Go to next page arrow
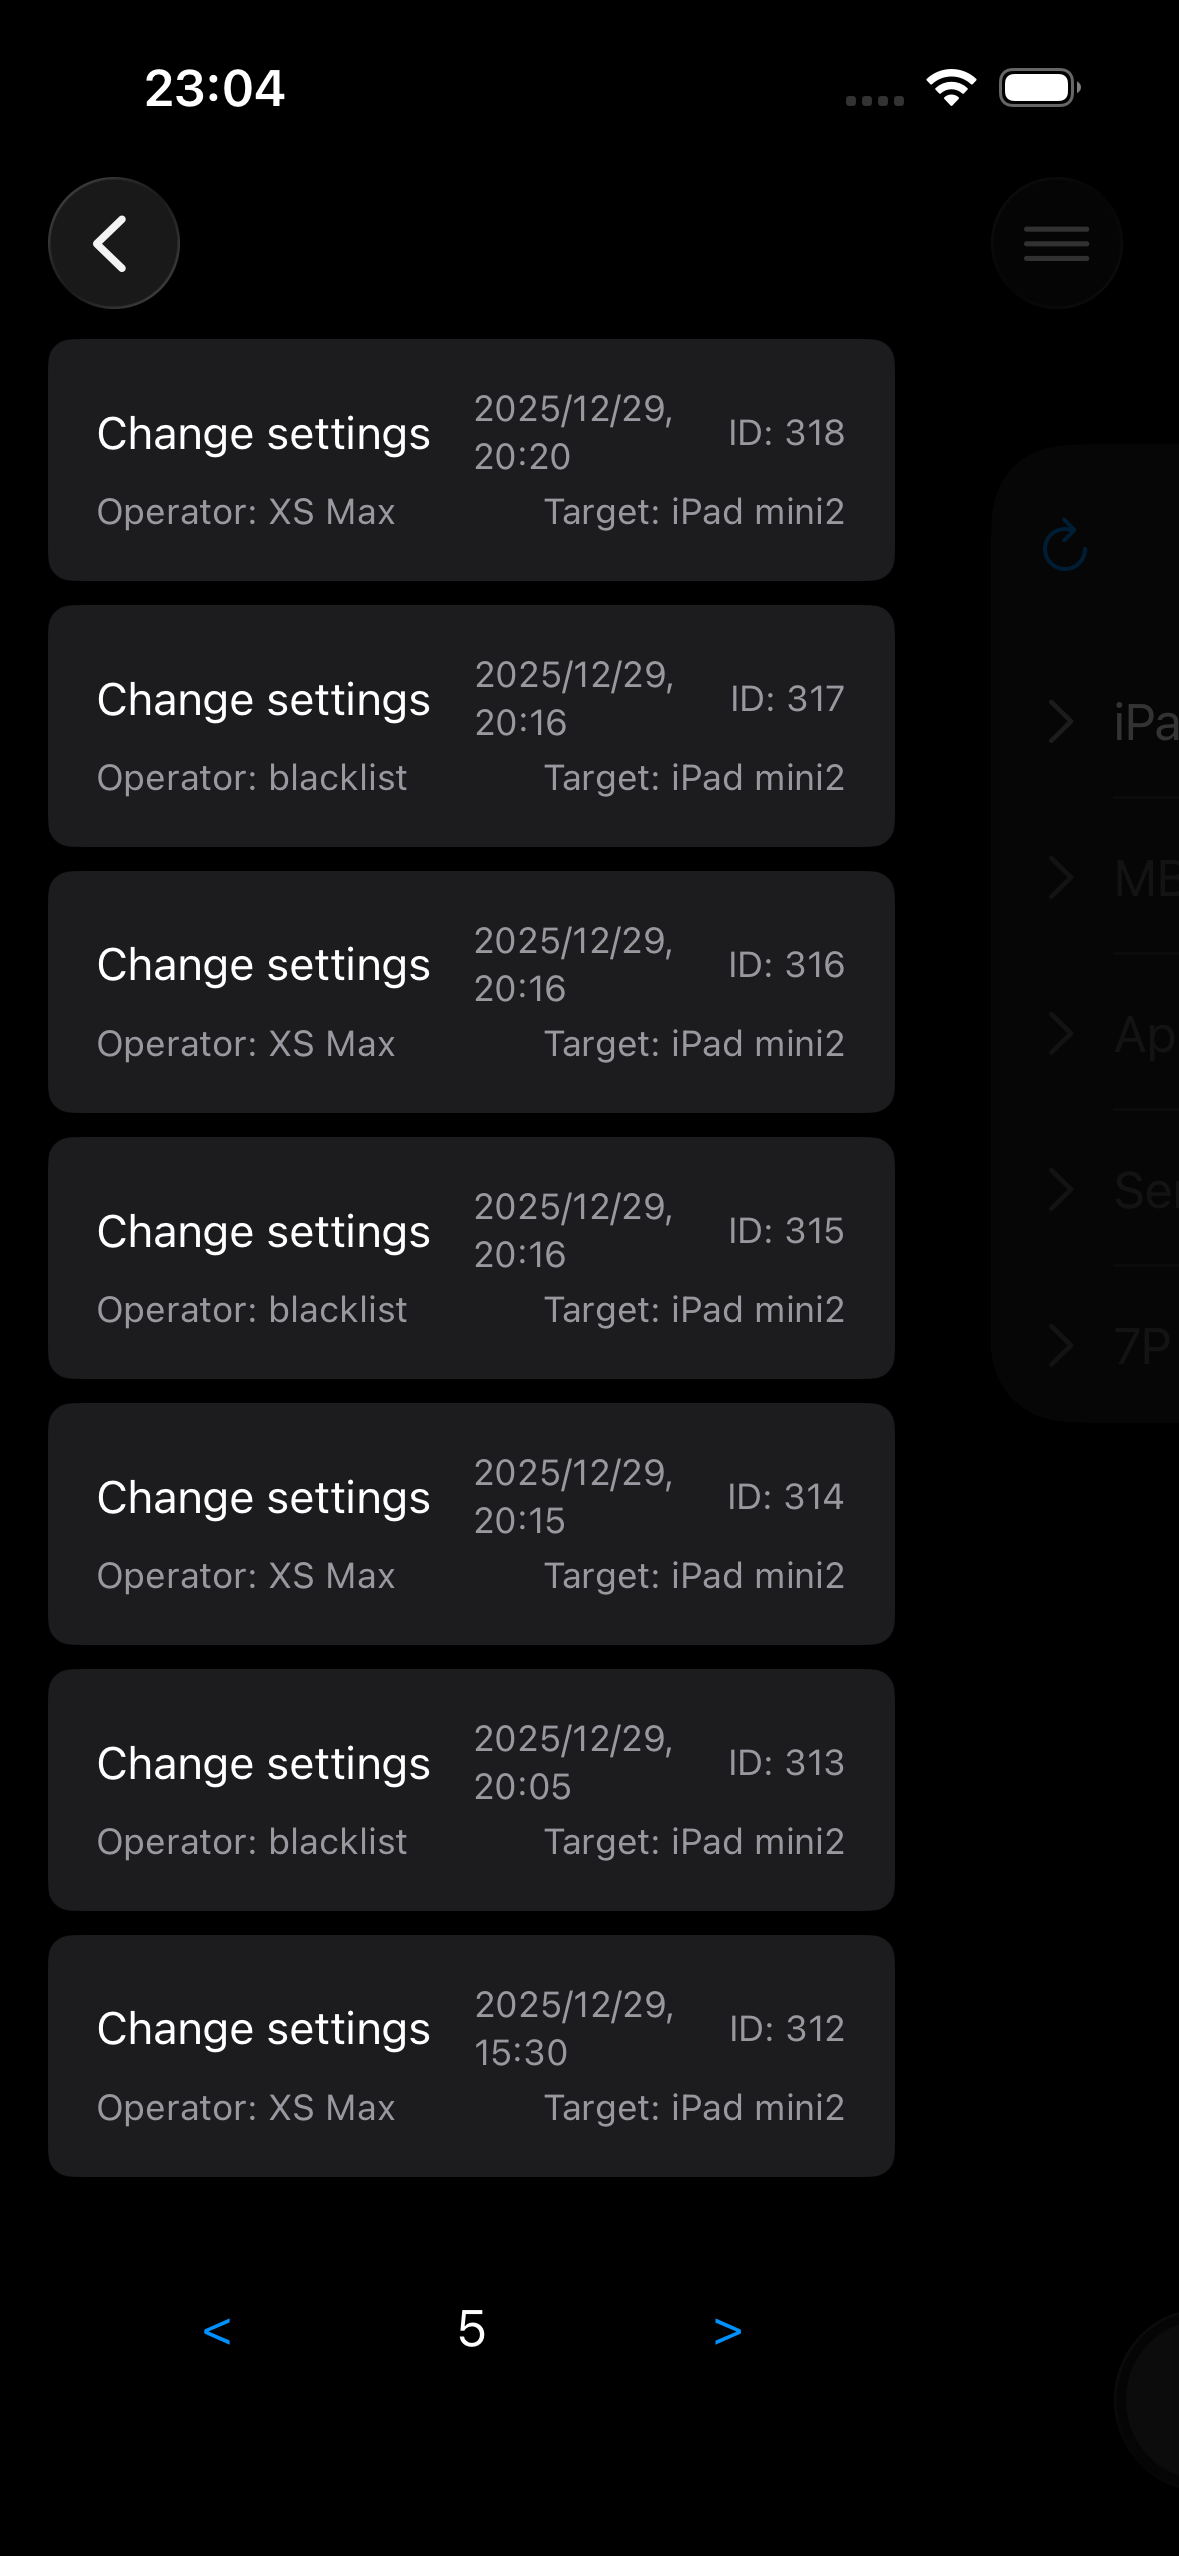 tap(727, 2331)
